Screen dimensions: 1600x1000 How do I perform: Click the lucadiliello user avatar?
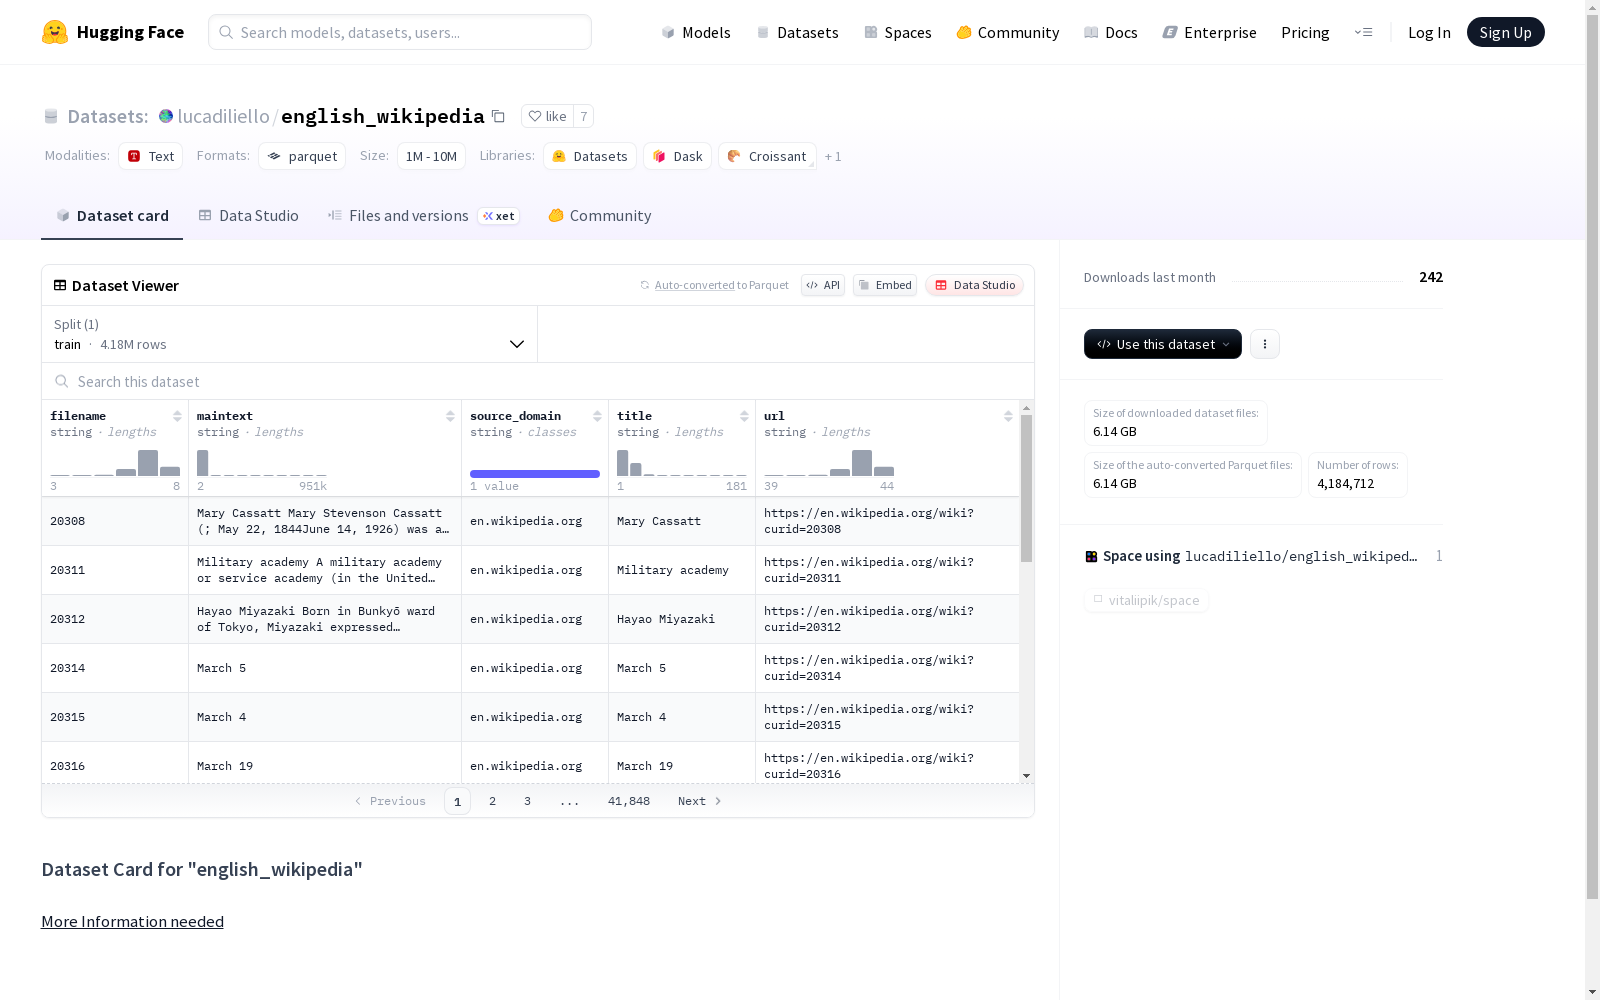[166, 116]
